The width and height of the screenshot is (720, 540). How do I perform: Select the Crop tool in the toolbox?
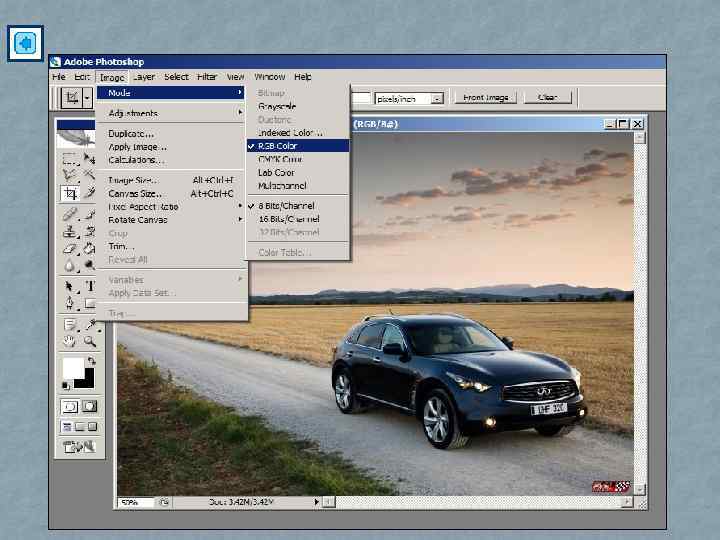[70, 193]
